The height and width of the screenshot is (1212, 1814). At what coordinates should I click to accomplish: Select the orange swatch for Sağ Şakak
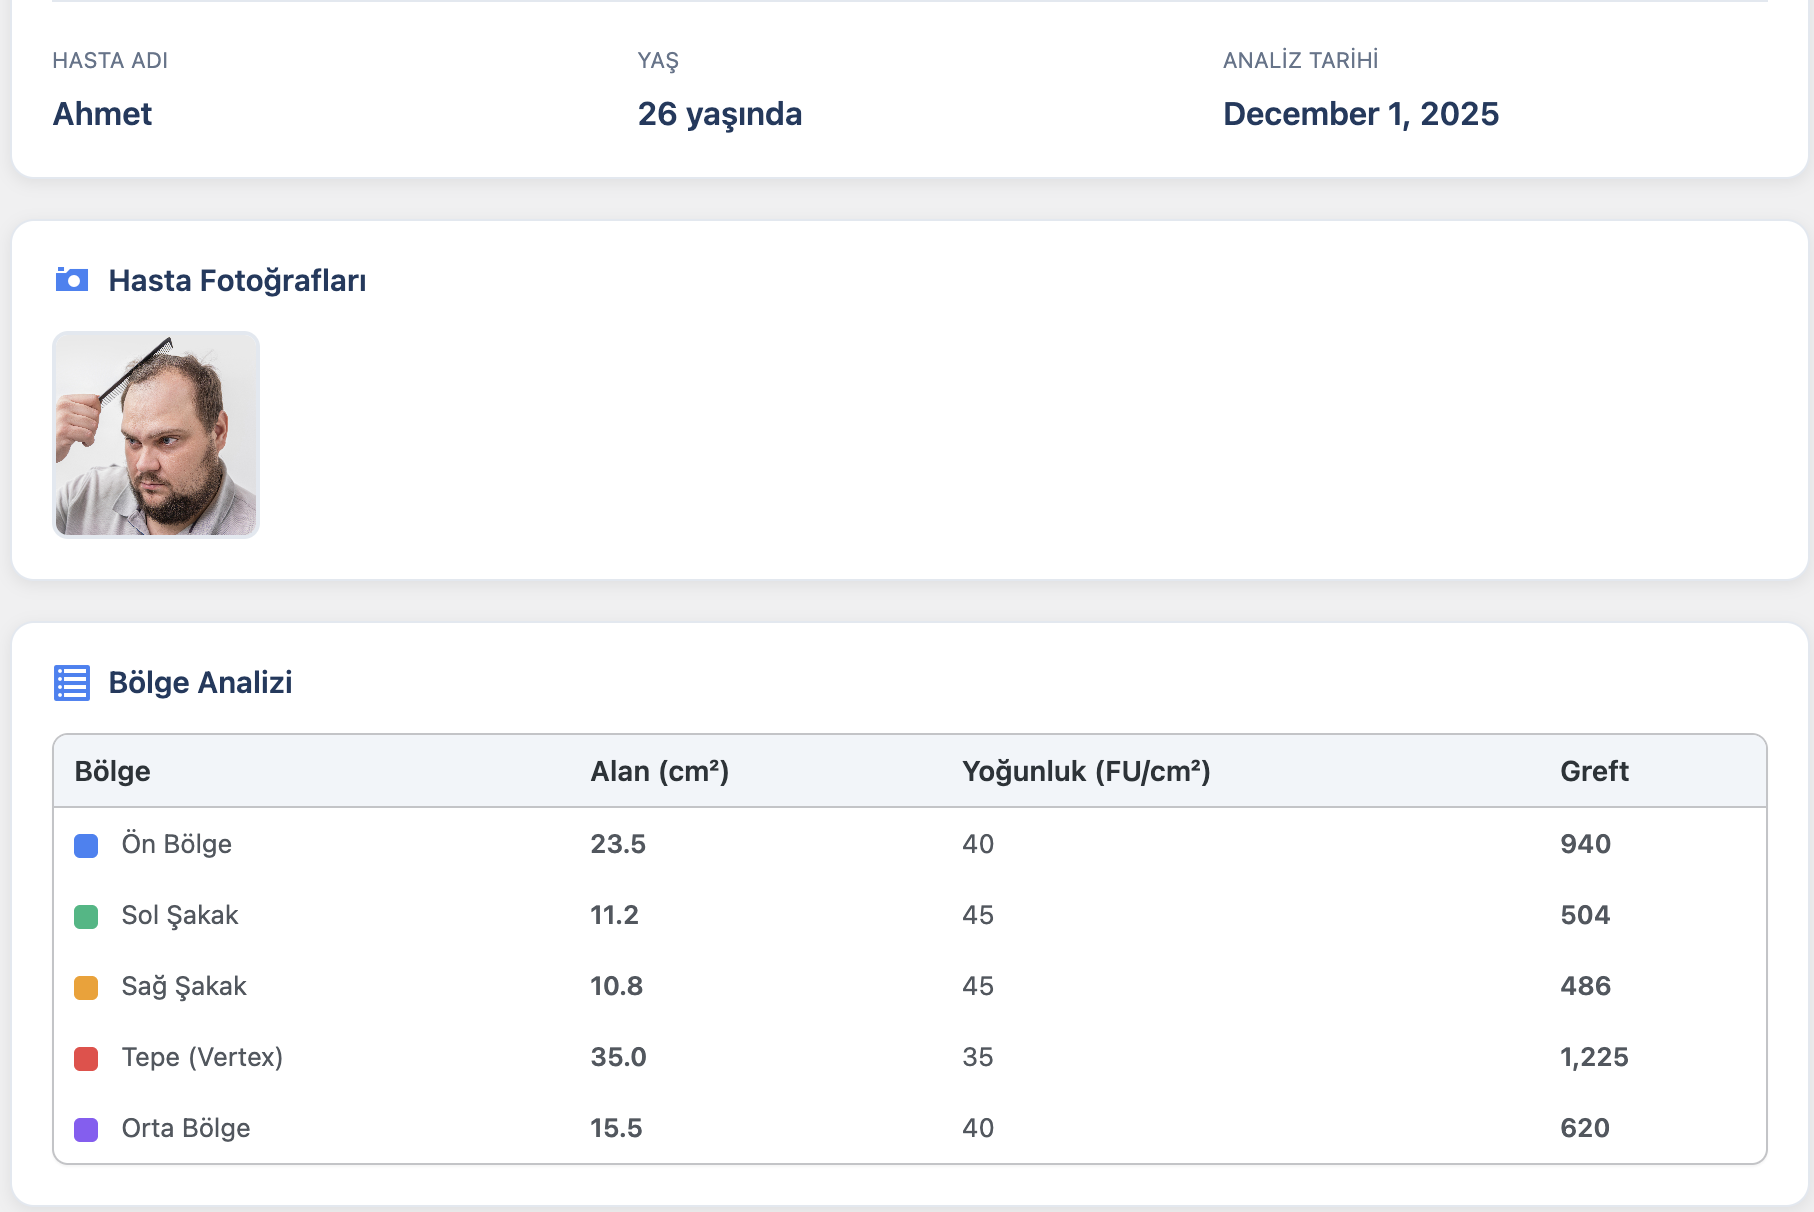86,987
